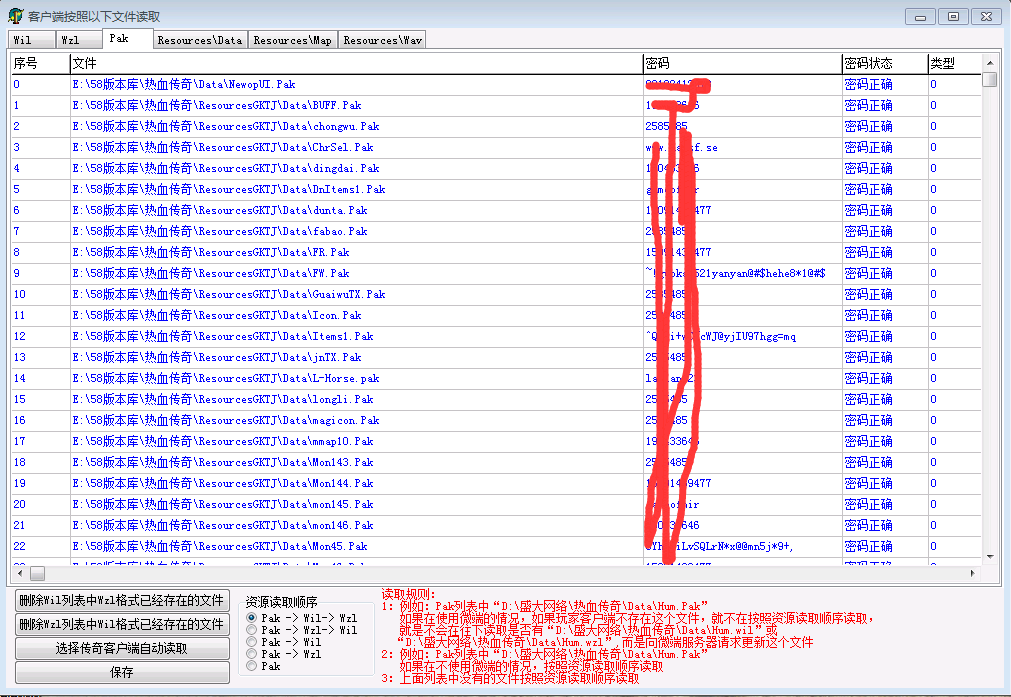
Task: Select the row for ChrSel.Pak
Action: click(496, 147)
